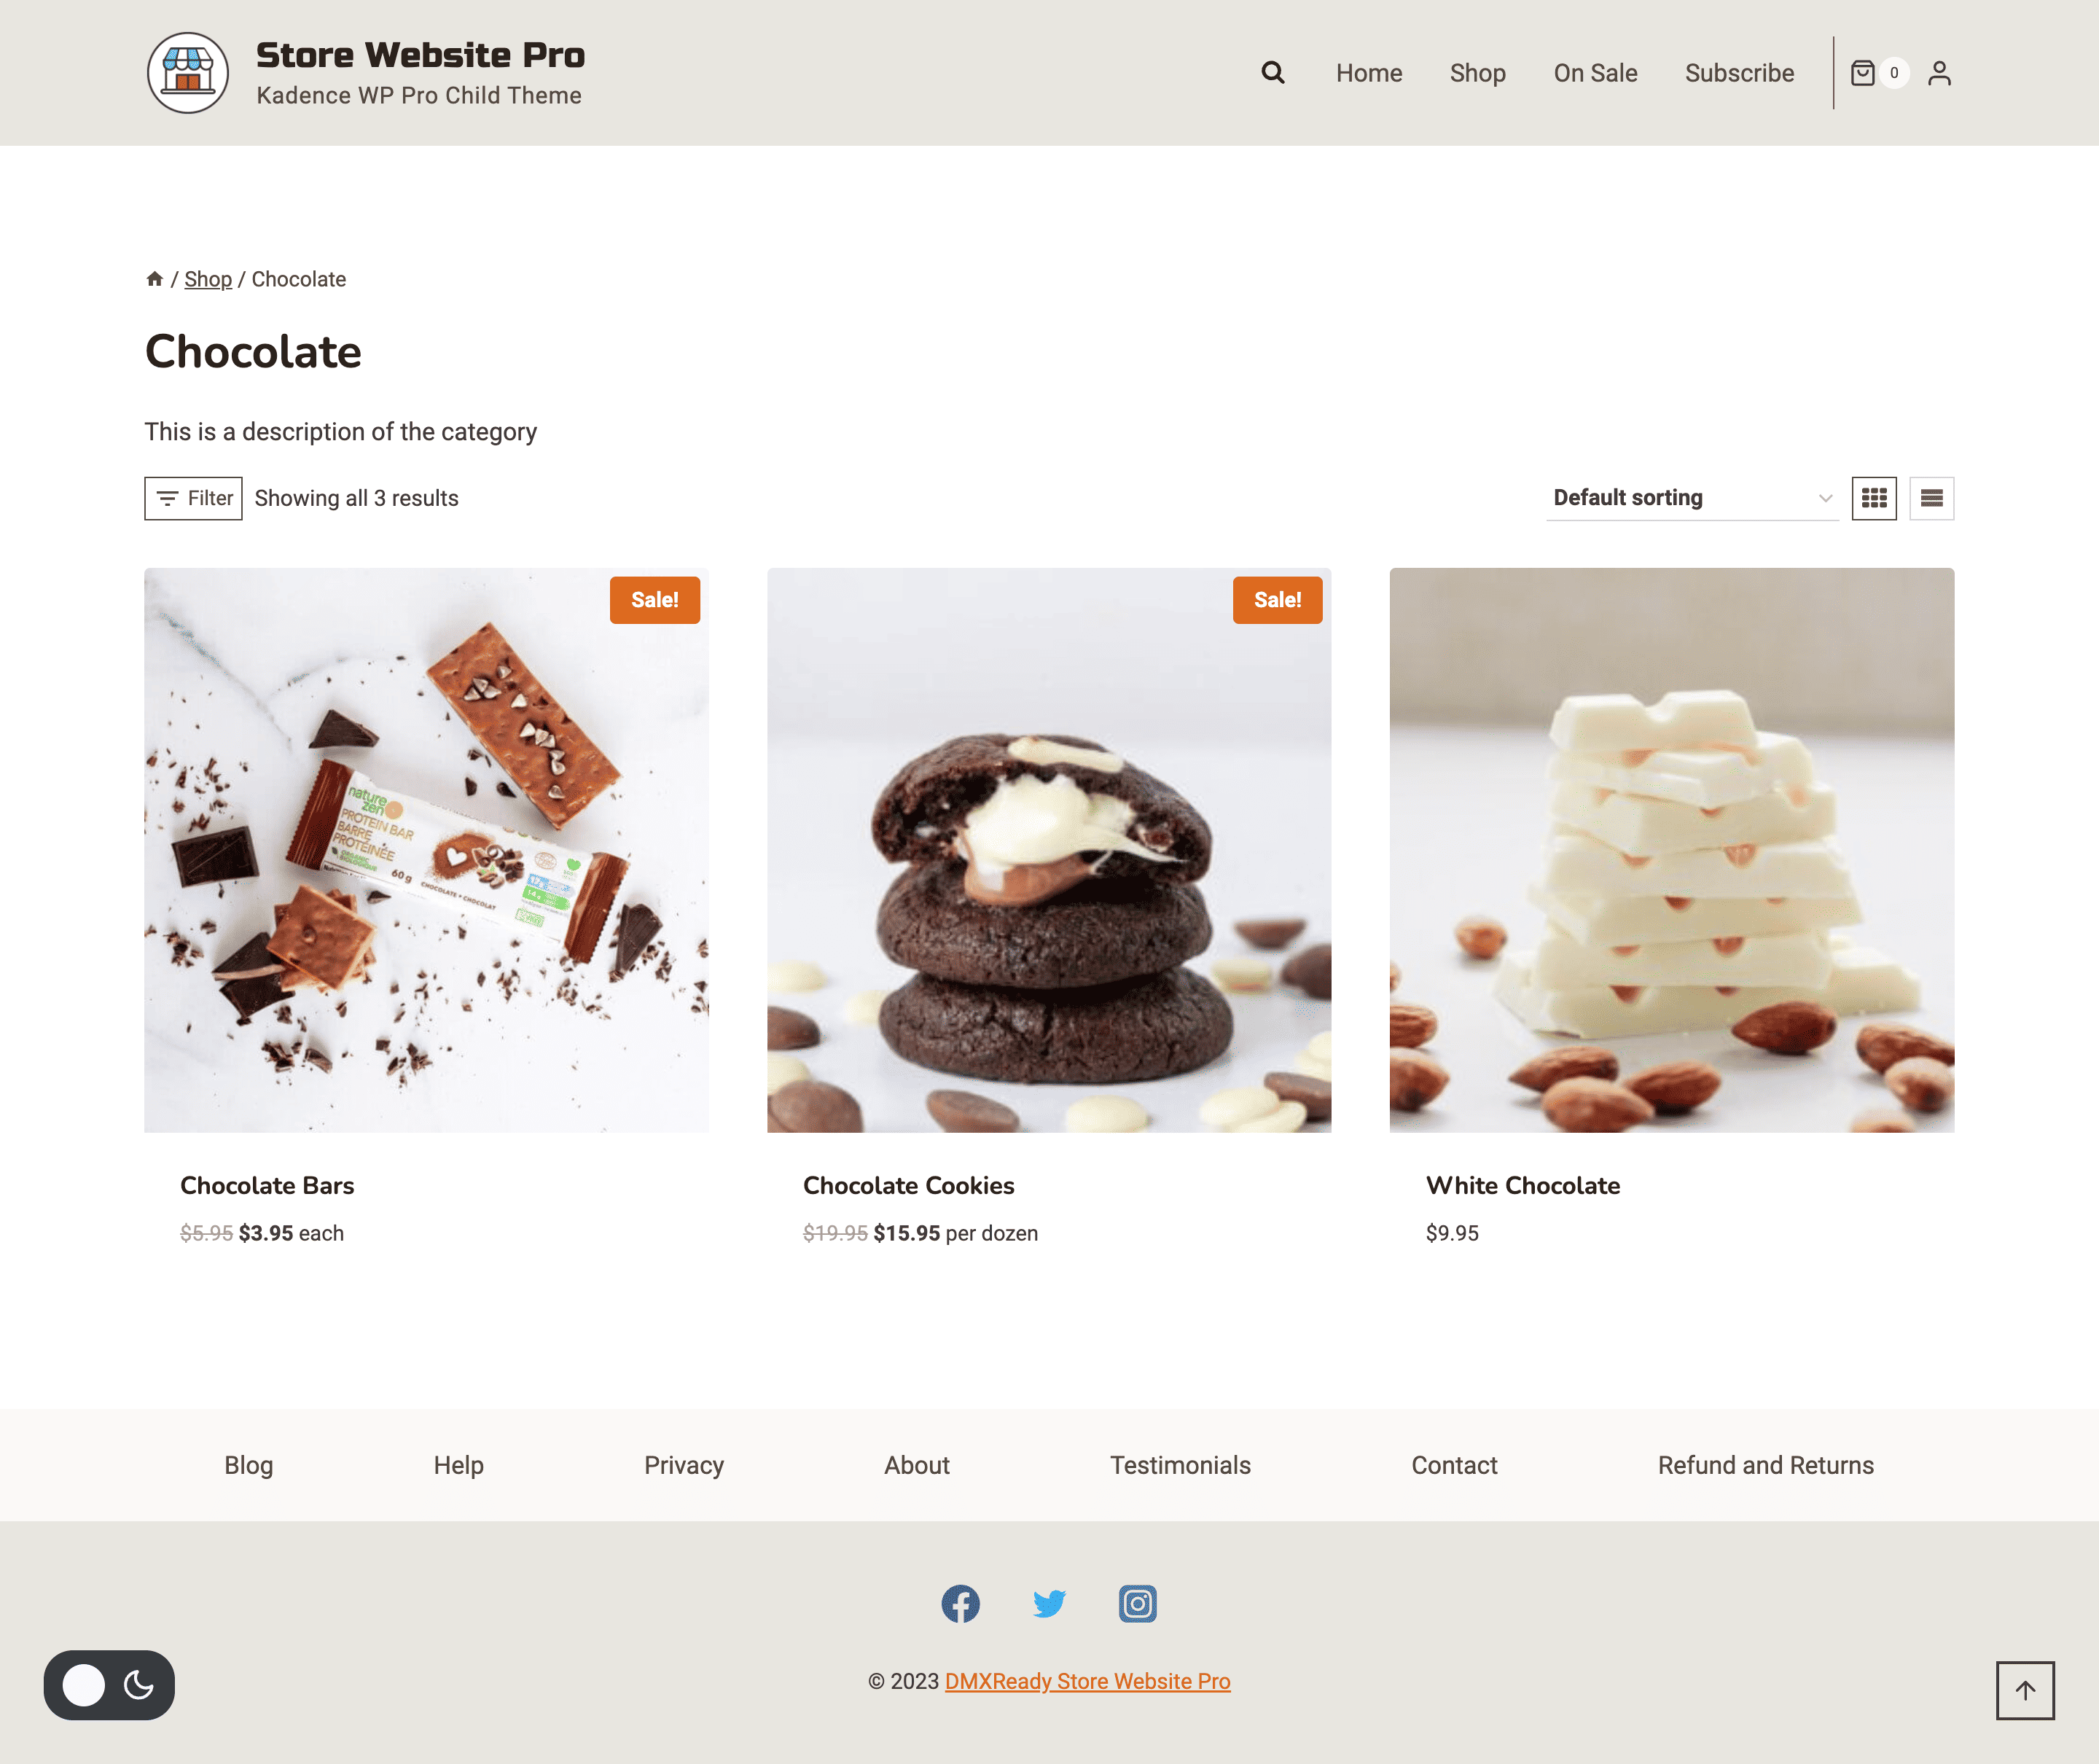Open DMXReady Store Website Pro footer link

(1087, 1681)
